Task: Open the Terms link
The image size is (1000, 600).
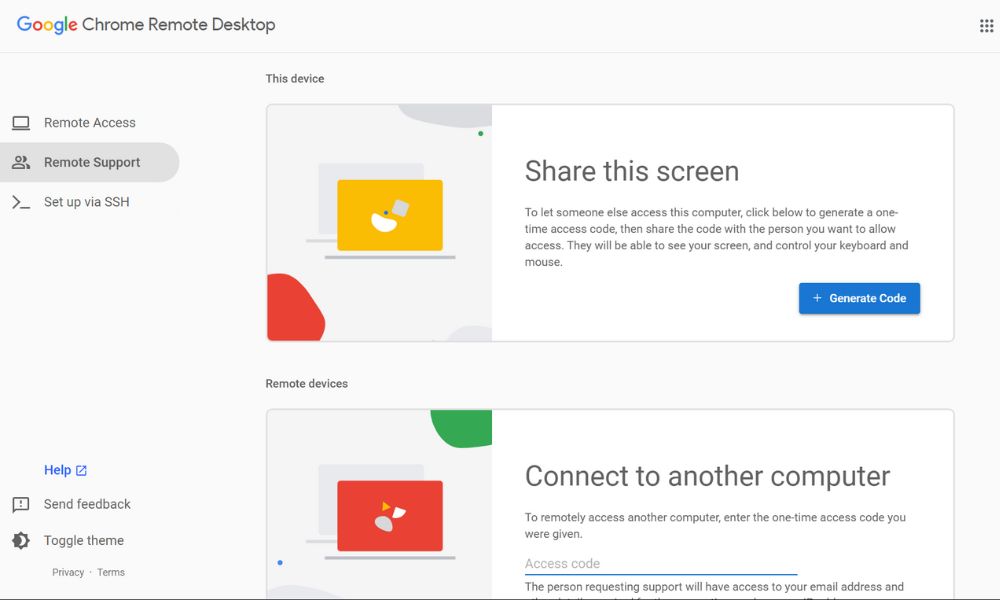Action: tap(111, 573)
